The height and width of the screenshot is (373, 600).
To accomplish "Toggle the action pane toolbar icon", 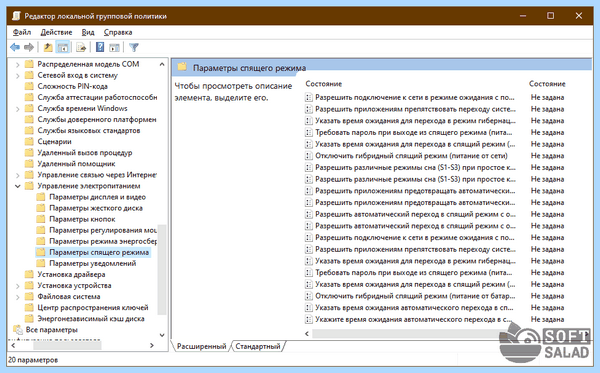I will point(114,47).
